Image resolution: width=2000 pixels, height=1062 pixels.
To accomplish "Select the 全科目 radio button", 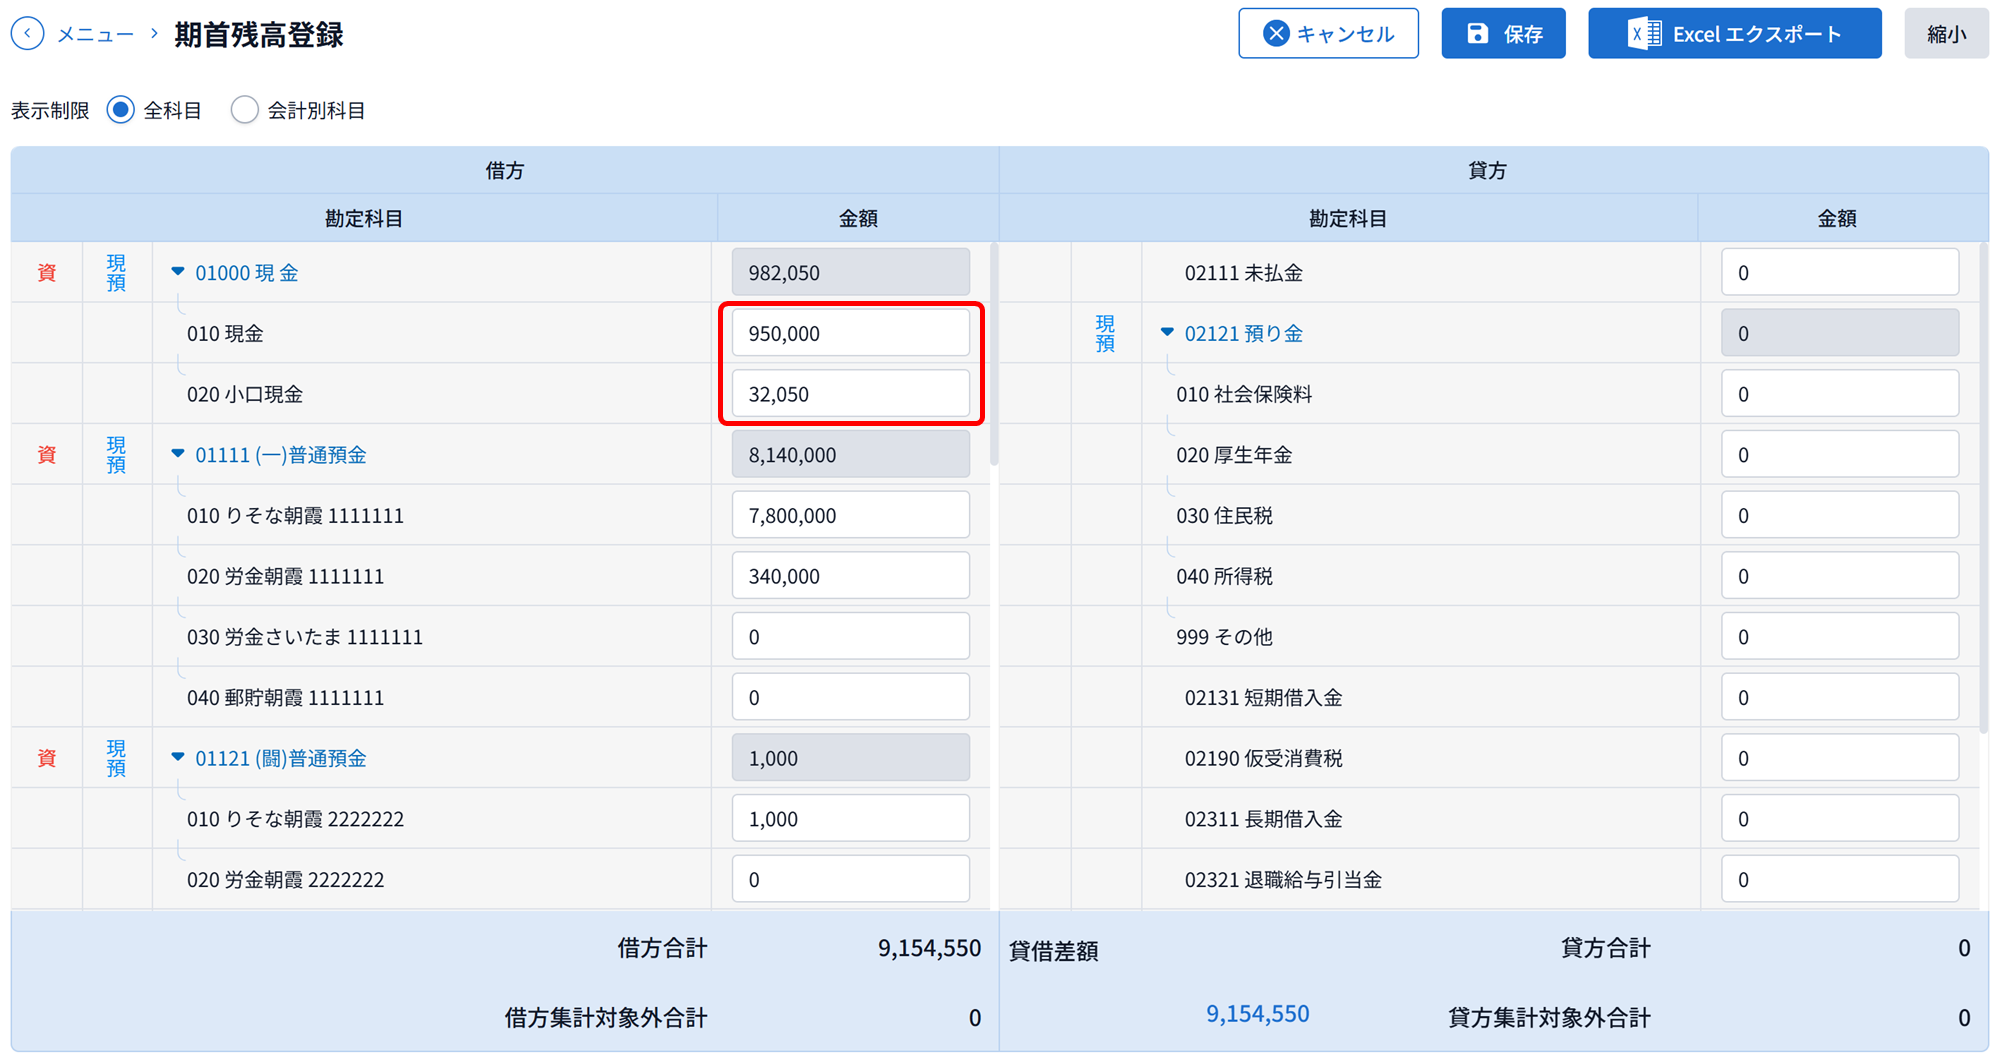I will (x=121, y=110).
